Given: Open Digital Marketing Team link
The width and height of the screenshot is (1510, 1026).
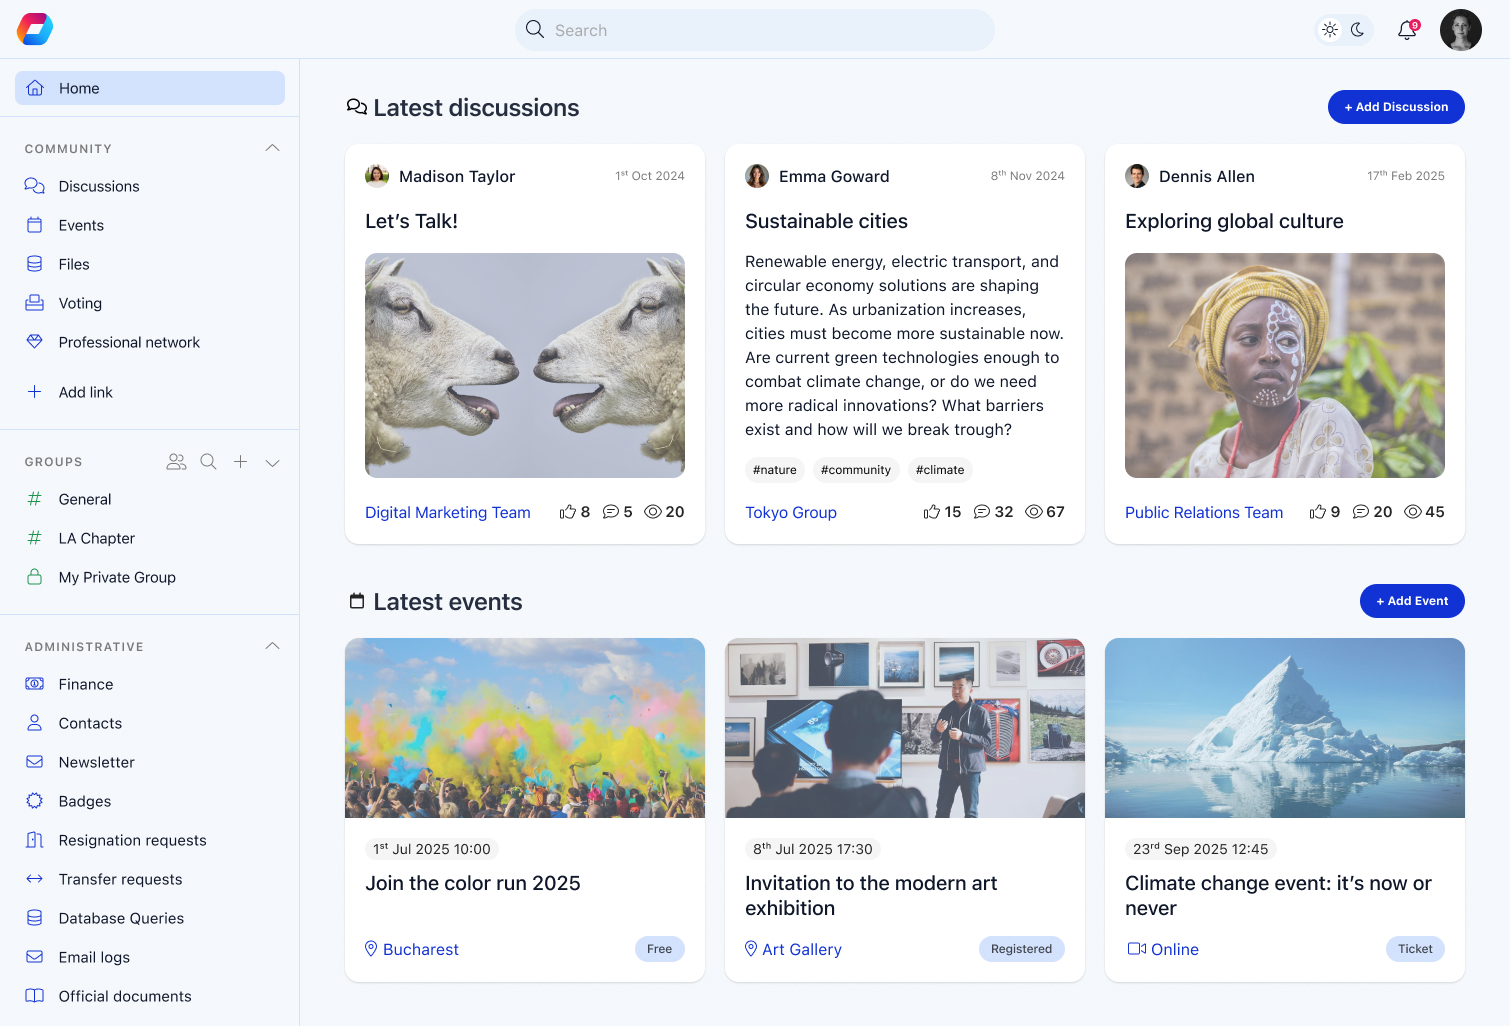Looking at the screenshot, I should click(448, 512).
